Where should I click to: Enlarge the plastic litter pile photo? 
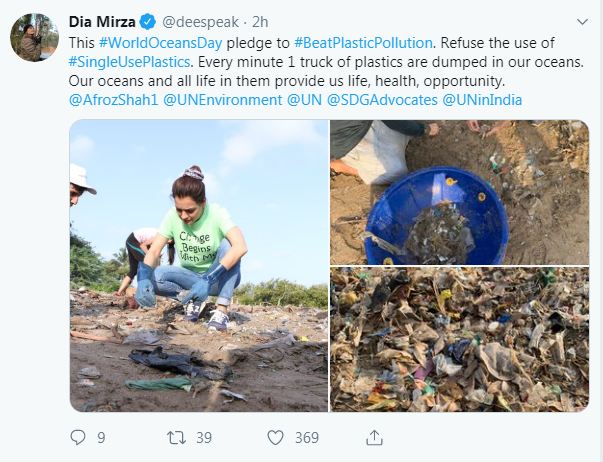(x=459, y=339)
